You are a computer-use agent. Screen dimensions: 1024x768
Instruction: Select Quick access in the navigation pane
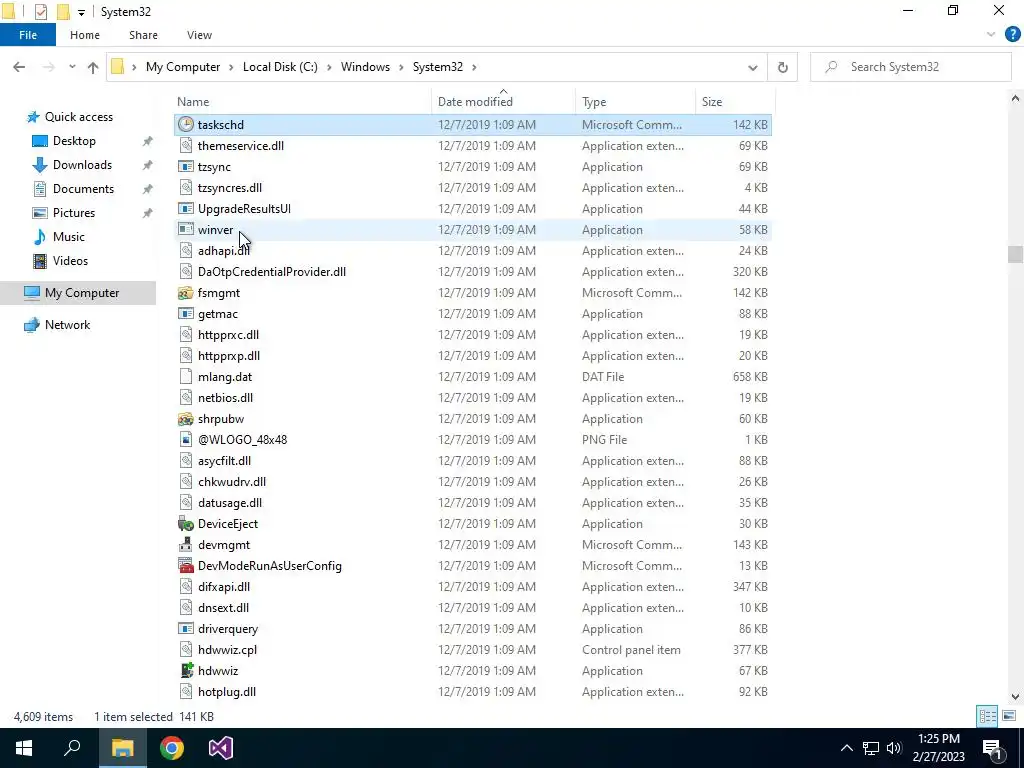[x=78, y=117]
